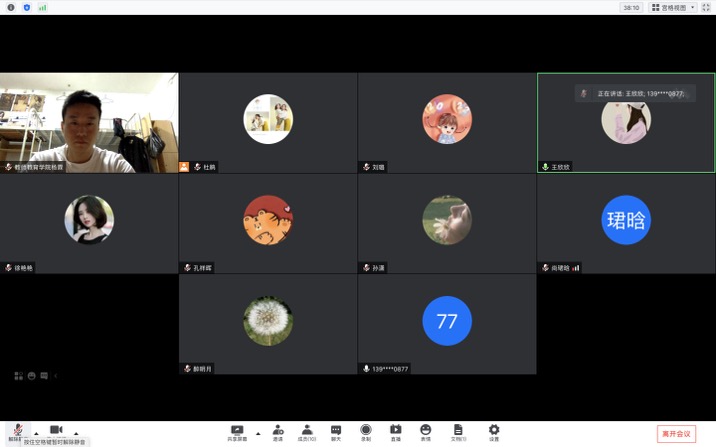Unmute the microphone in bottom toolbar

click(17, 430)
